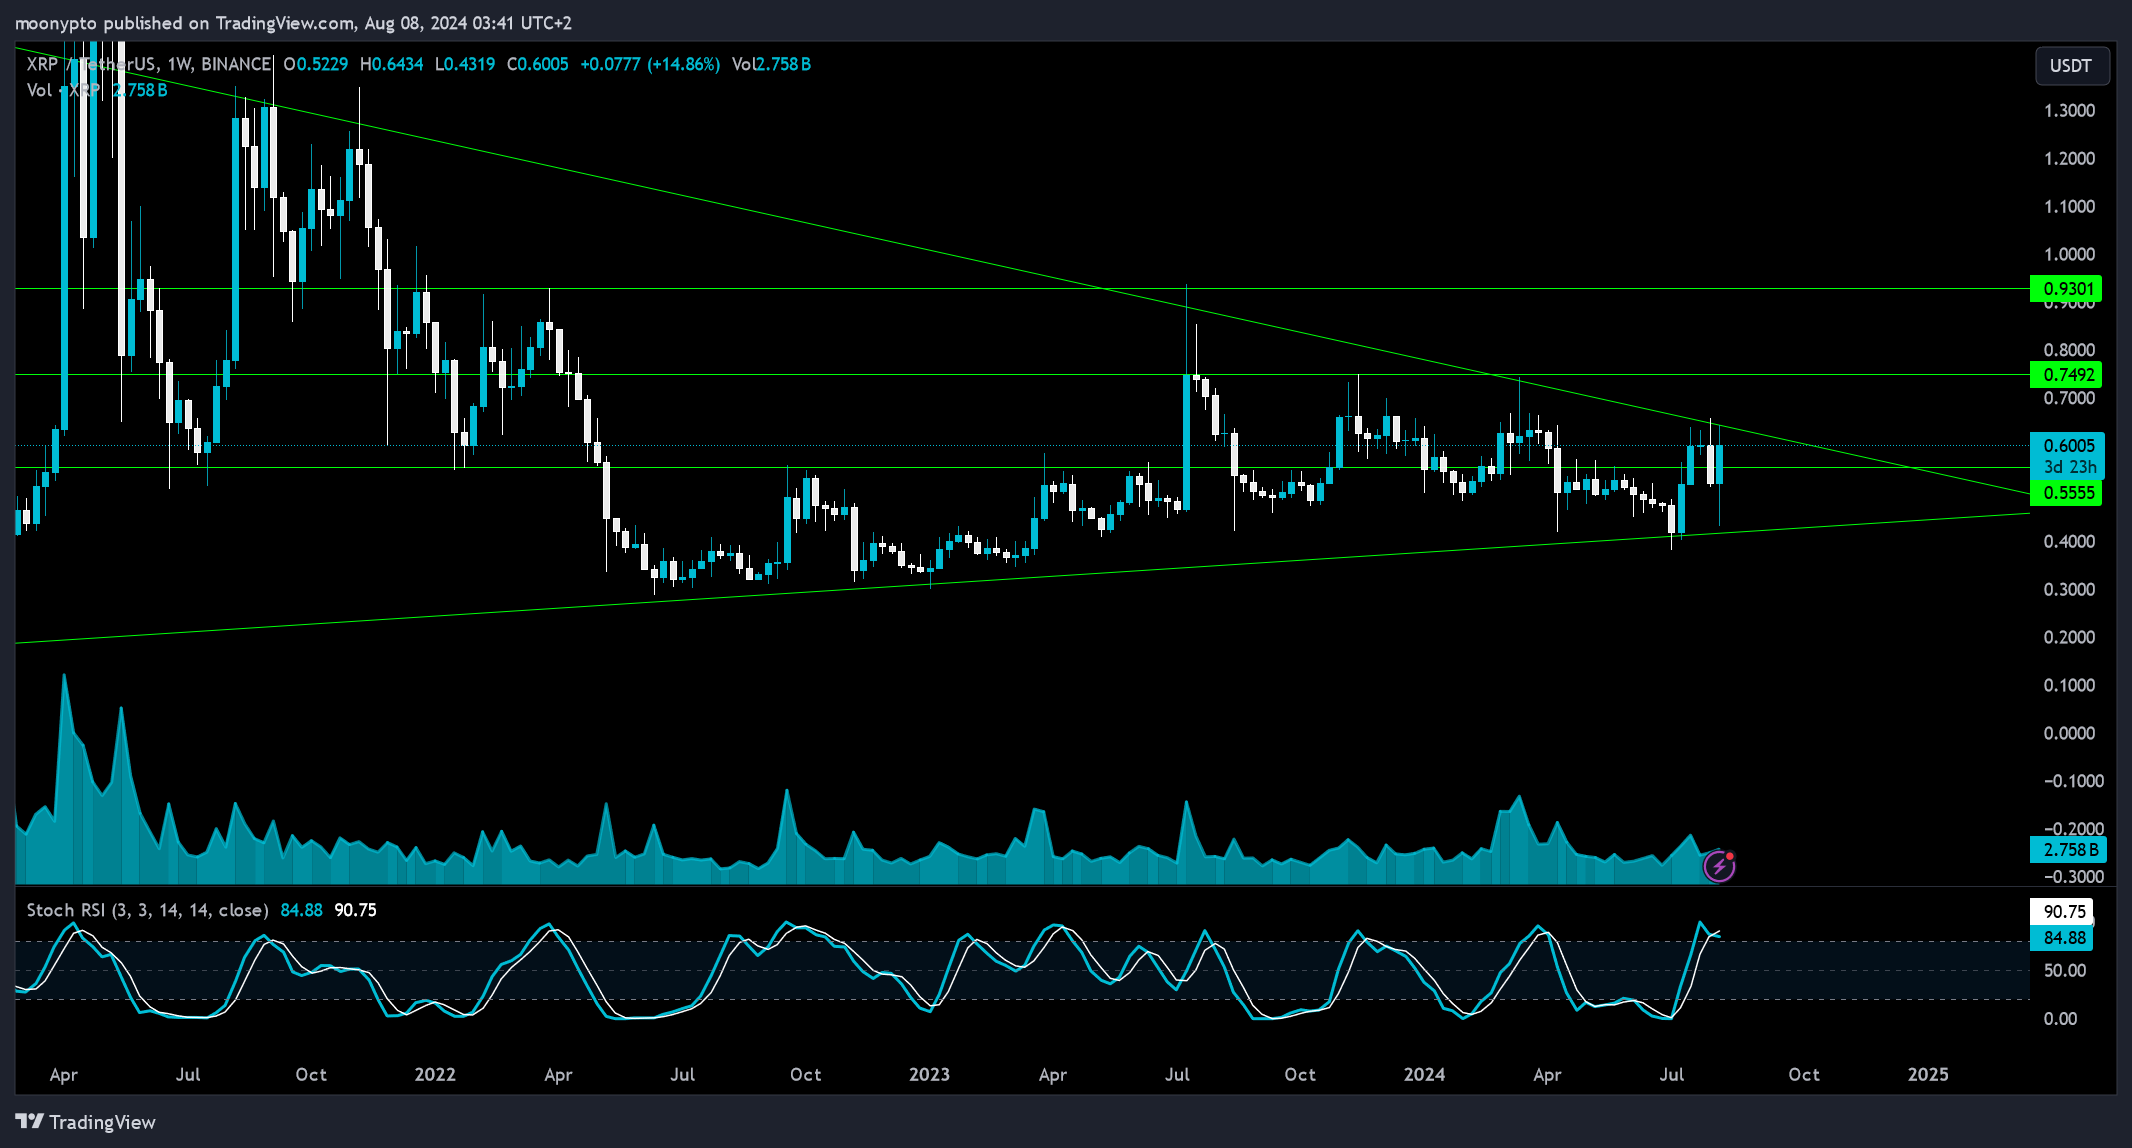
Task: Click the 90.75 Stoch RSI axis label
Action: pyautogui.click(x=2062, y=911)
